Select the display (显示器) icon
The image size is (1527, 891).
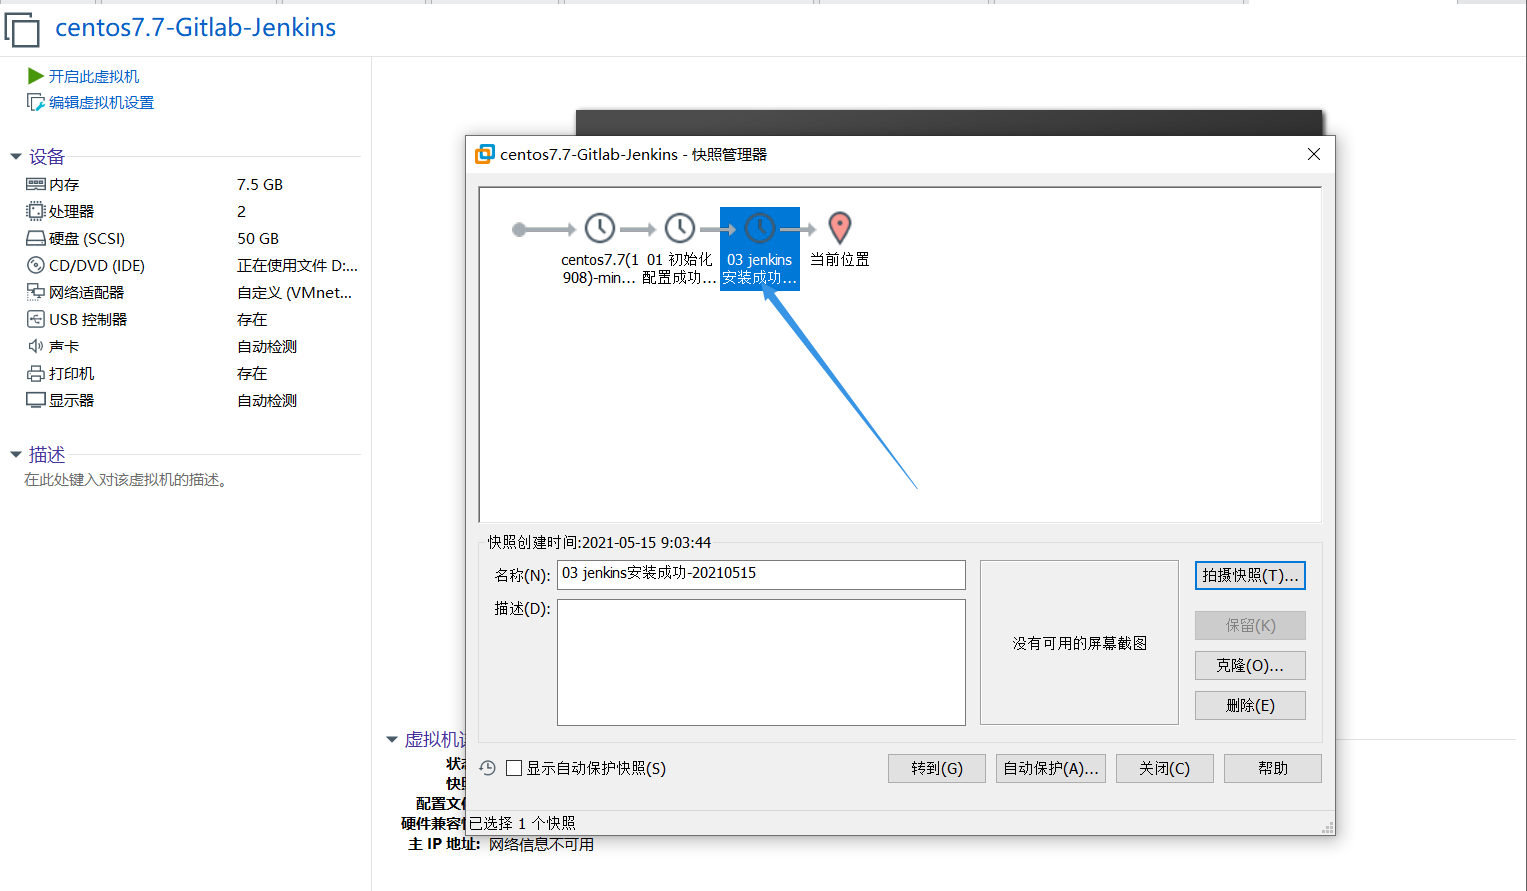pos(36,400)
